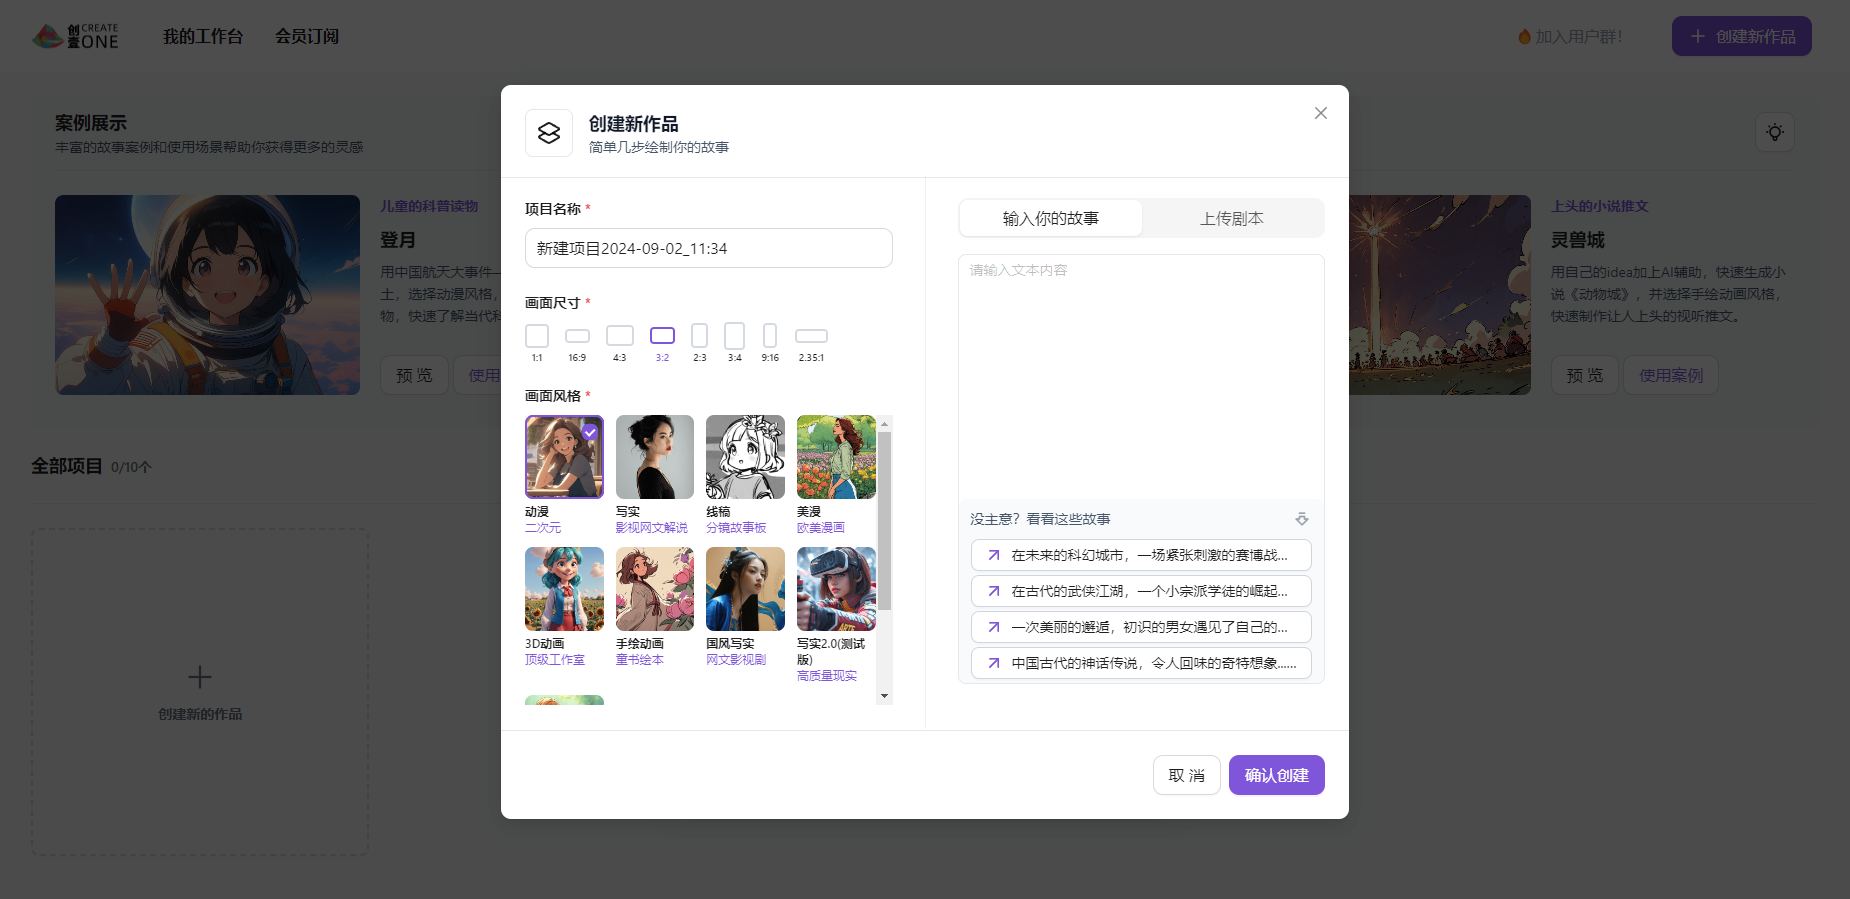This screenshot has width=1850, height=899.
Task: Click the layers icon beside 创建新作品 title
Action: click(x=549, y=133)
